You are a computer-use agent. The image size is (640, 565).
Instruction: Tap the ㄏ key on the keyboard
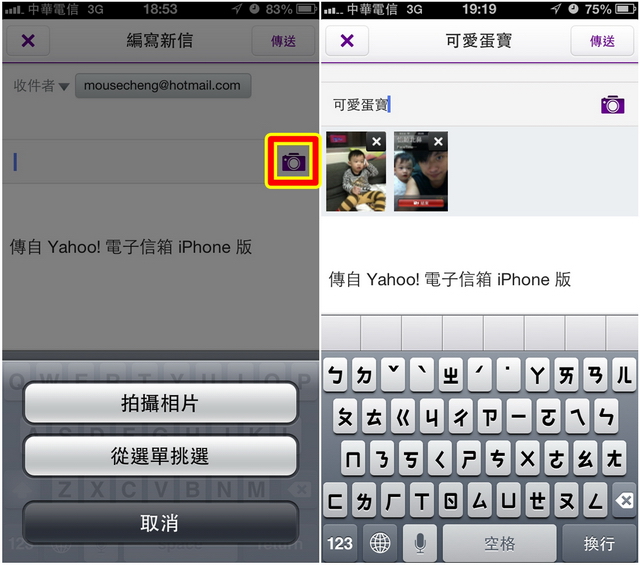coord(393,500)
